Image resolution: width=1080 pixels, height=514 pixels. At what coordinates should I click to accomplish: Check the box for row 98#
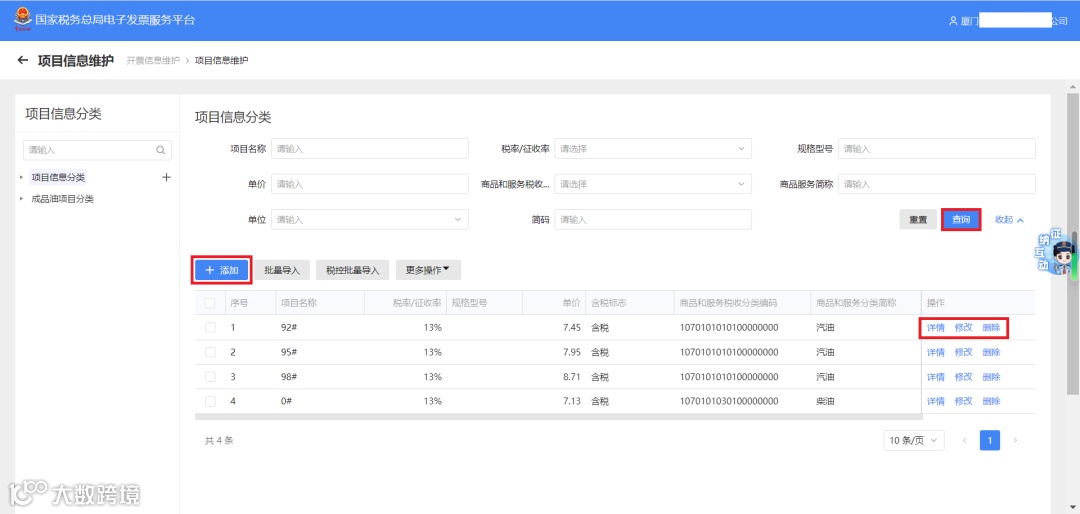(210, 377)
